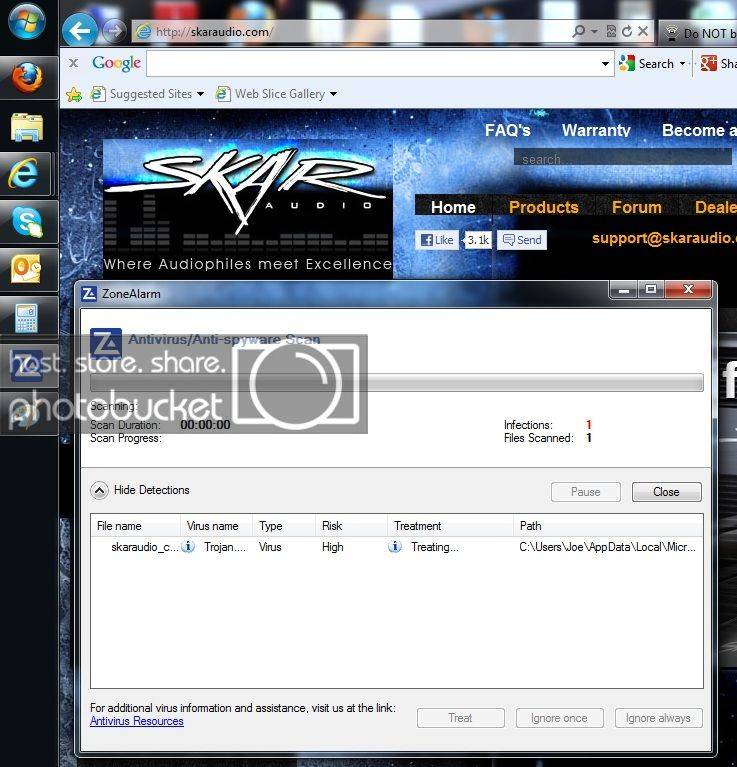Refresh the skaraudio.com page
737x767 pixels.
[x=627, y=31]
